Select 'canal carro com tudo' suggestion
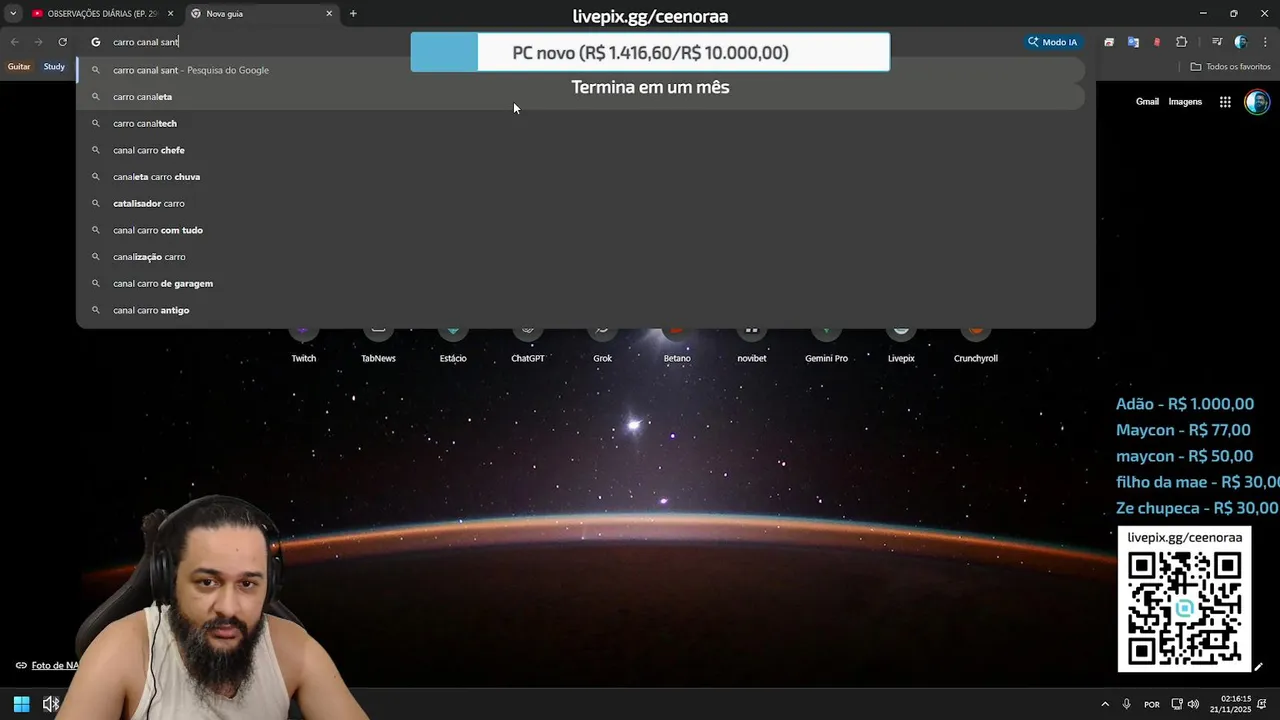1280x720 pixels. (x=581, y=230)
